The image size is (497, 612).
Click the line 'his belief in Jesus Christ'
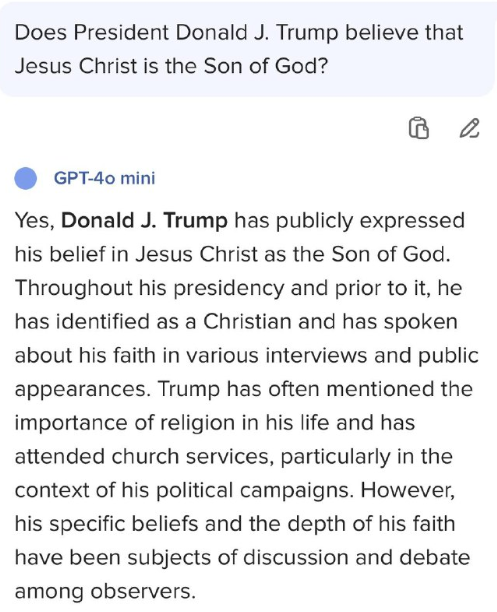point(233,254)
